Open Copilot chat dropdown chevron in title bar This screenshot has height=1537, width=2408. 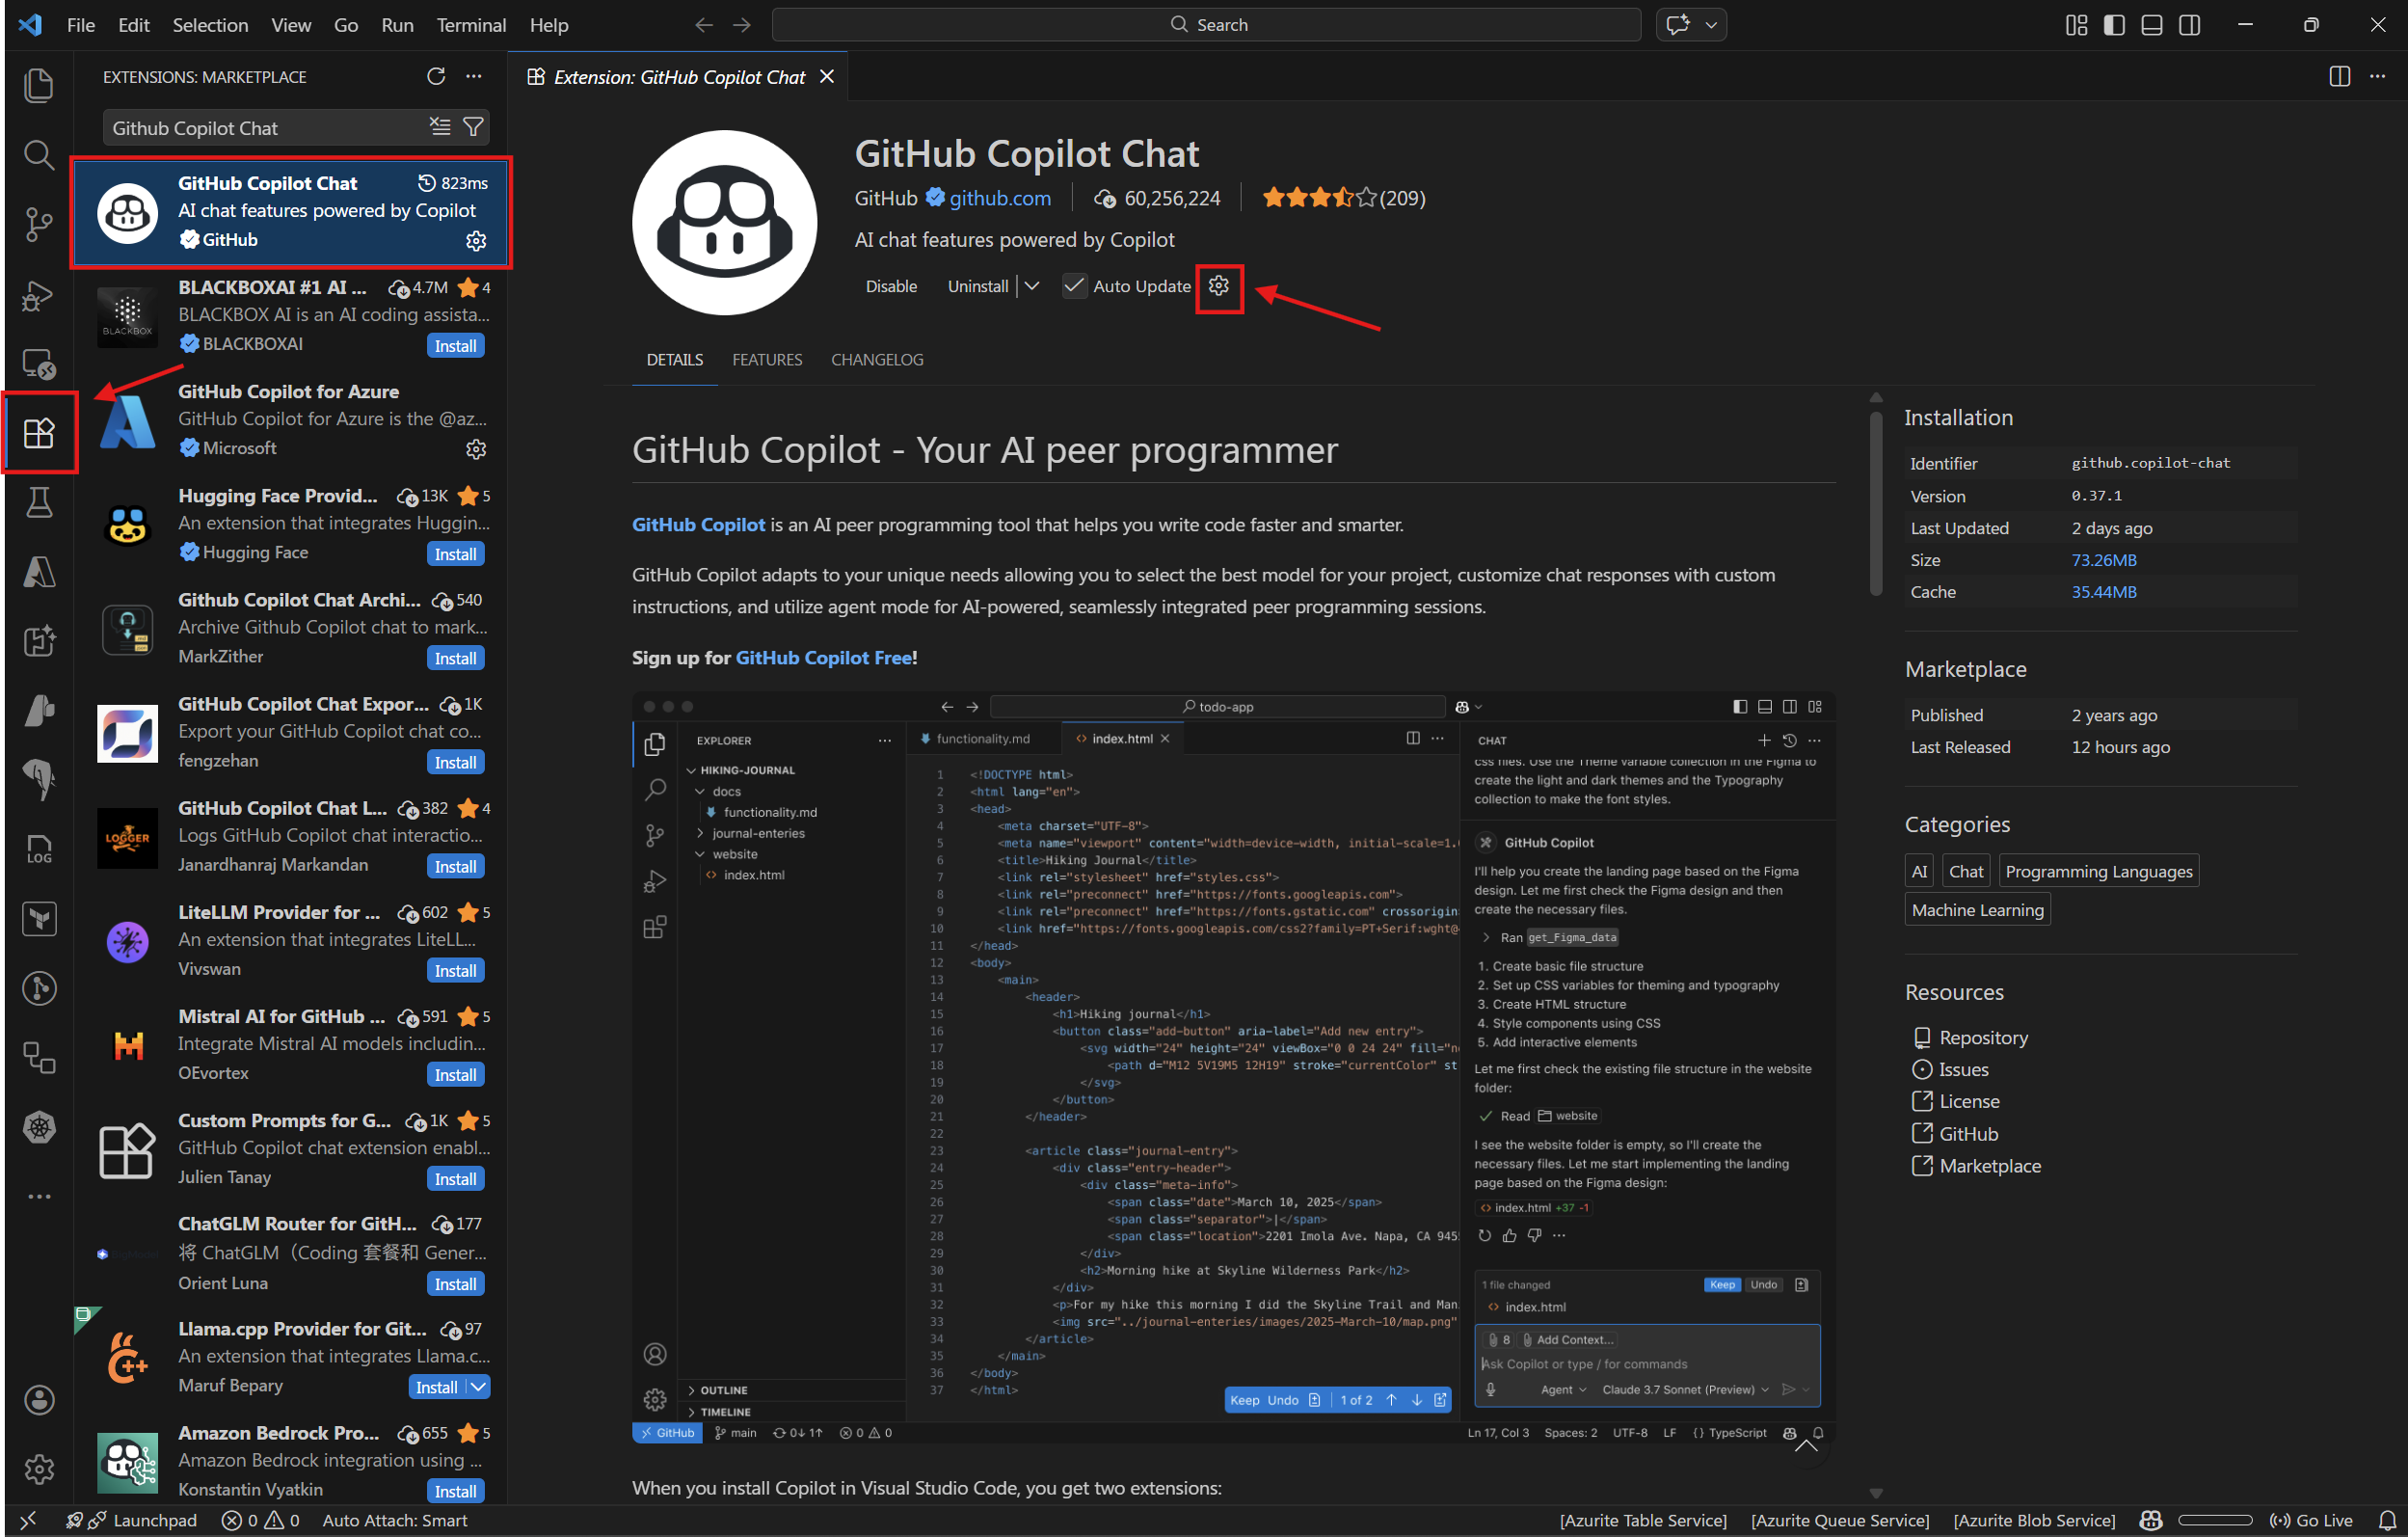pos(1711,25)
